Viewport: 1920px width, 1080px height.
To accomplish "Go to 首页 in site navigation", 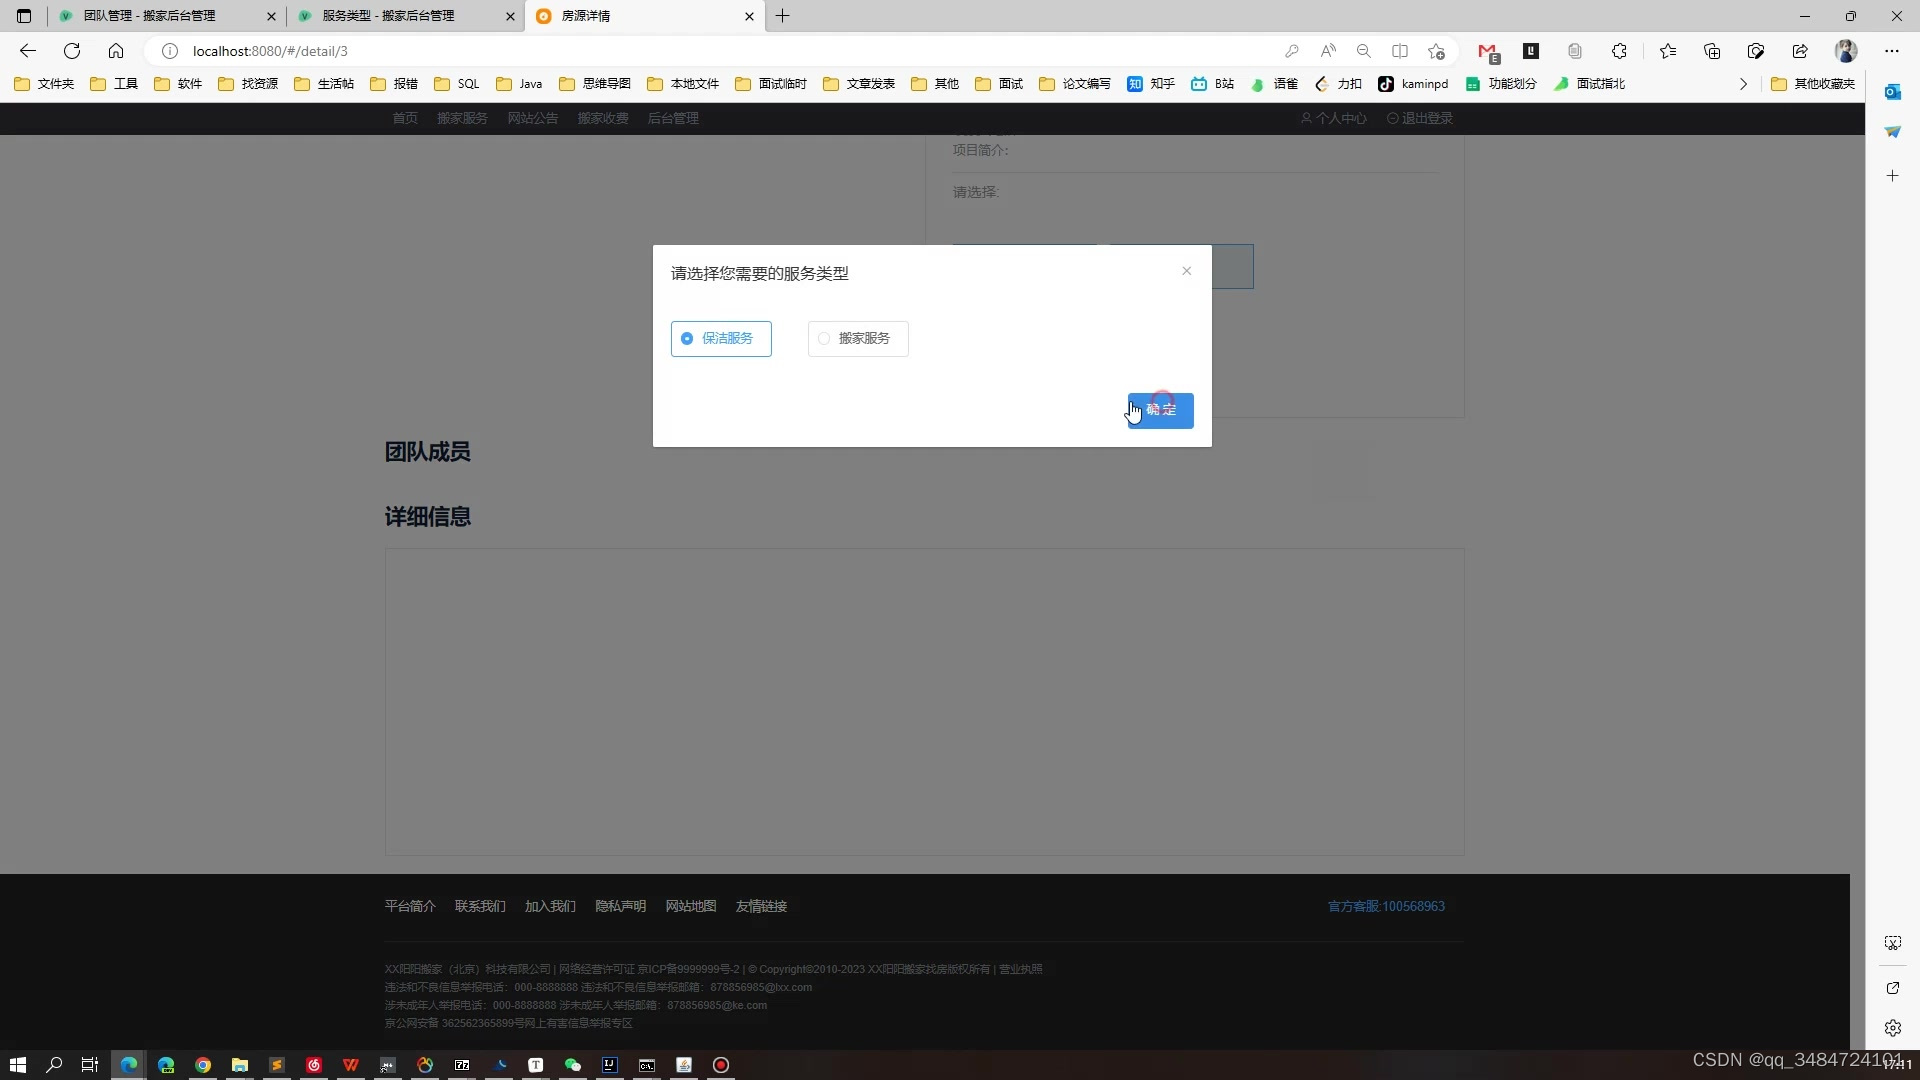I will click(405, 118).
